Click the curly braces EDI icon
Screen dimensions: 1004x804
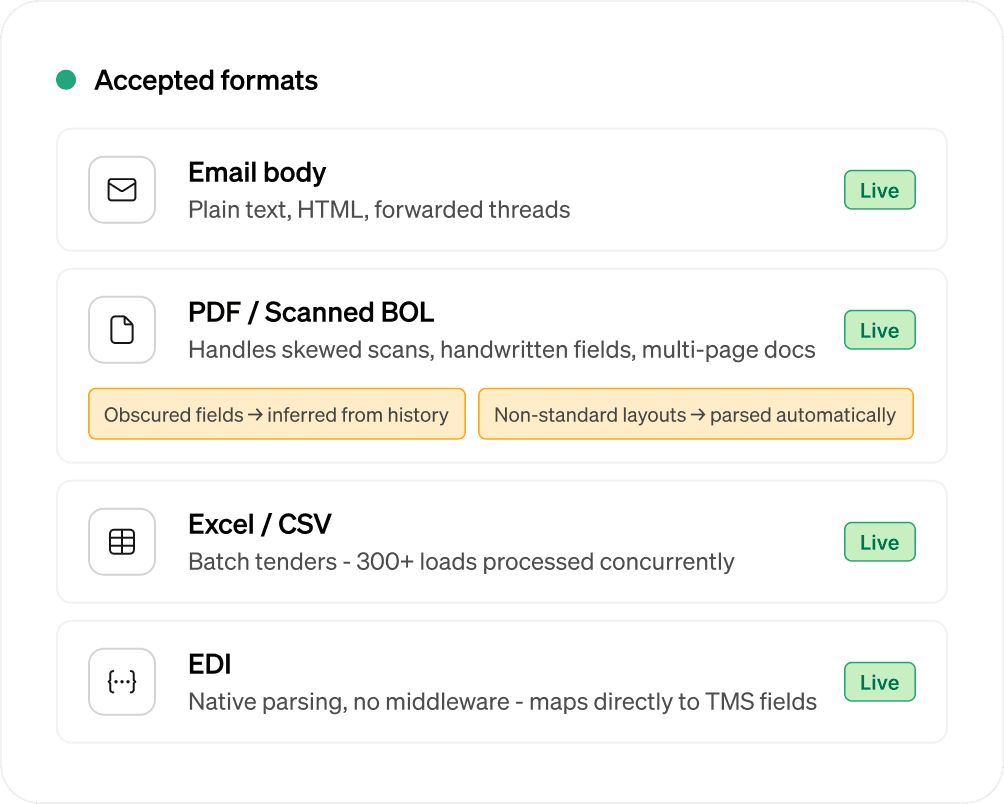tap(122, 682)
